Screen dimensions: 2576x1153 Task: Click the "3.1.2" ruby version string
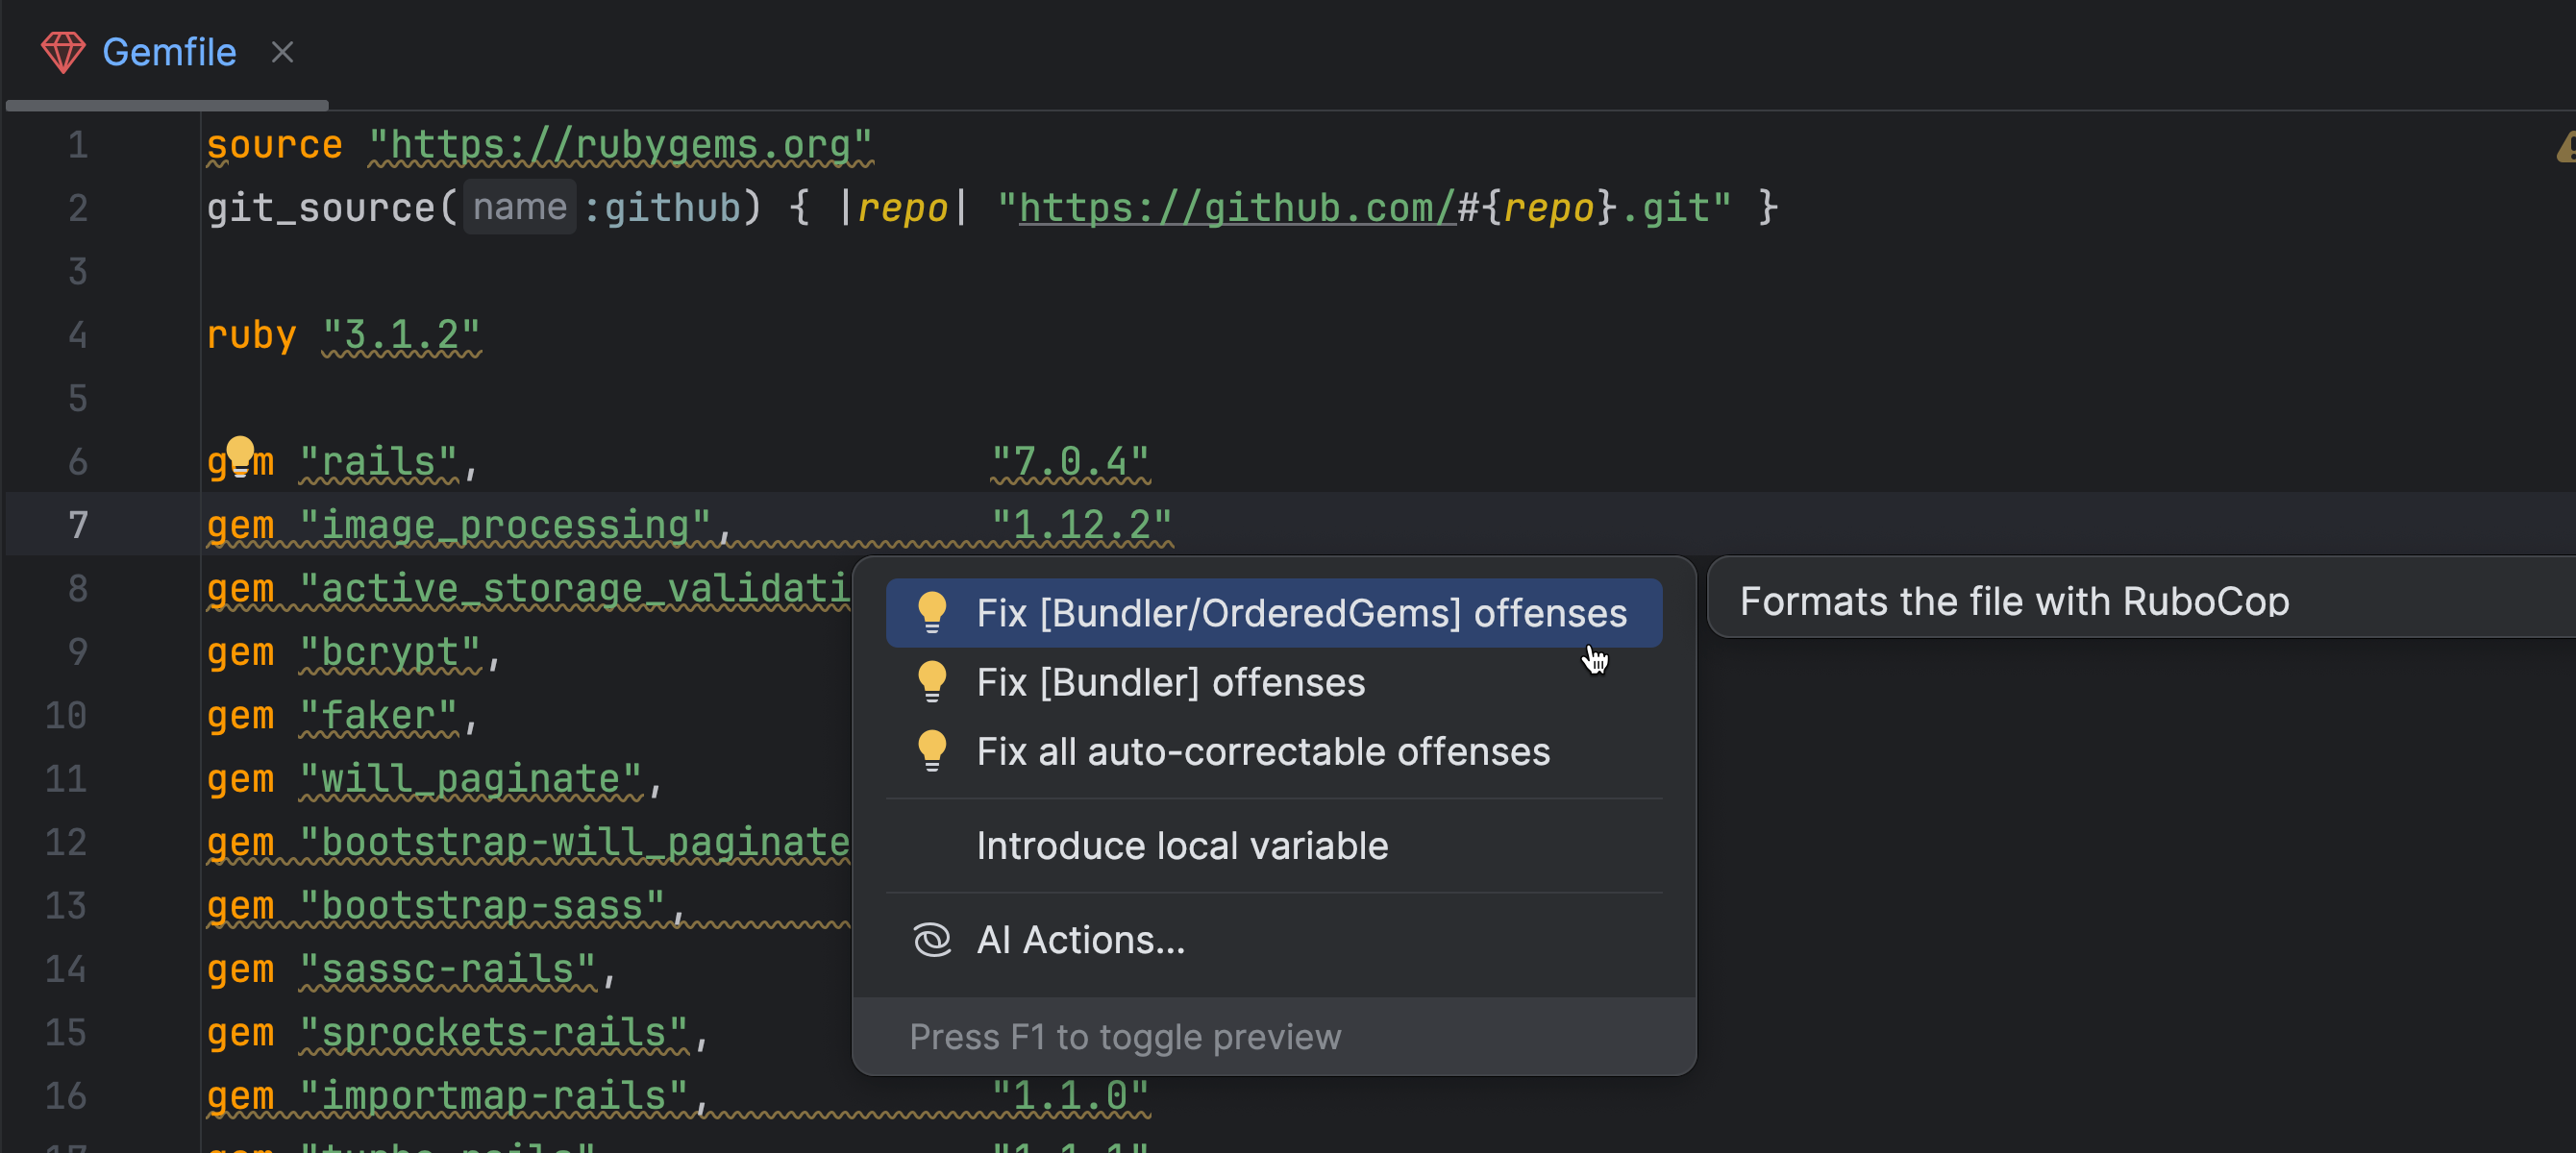click(x=401, y=336)
